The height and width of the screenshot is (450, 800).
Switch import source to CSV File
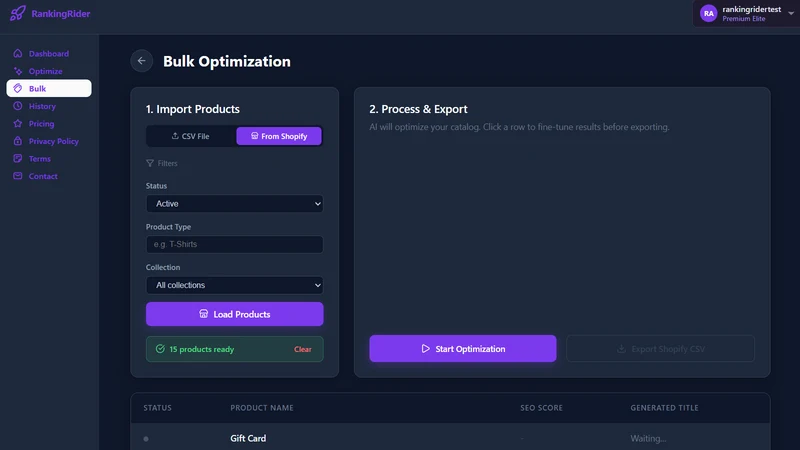pyautogui.click(x=191, y=136)
